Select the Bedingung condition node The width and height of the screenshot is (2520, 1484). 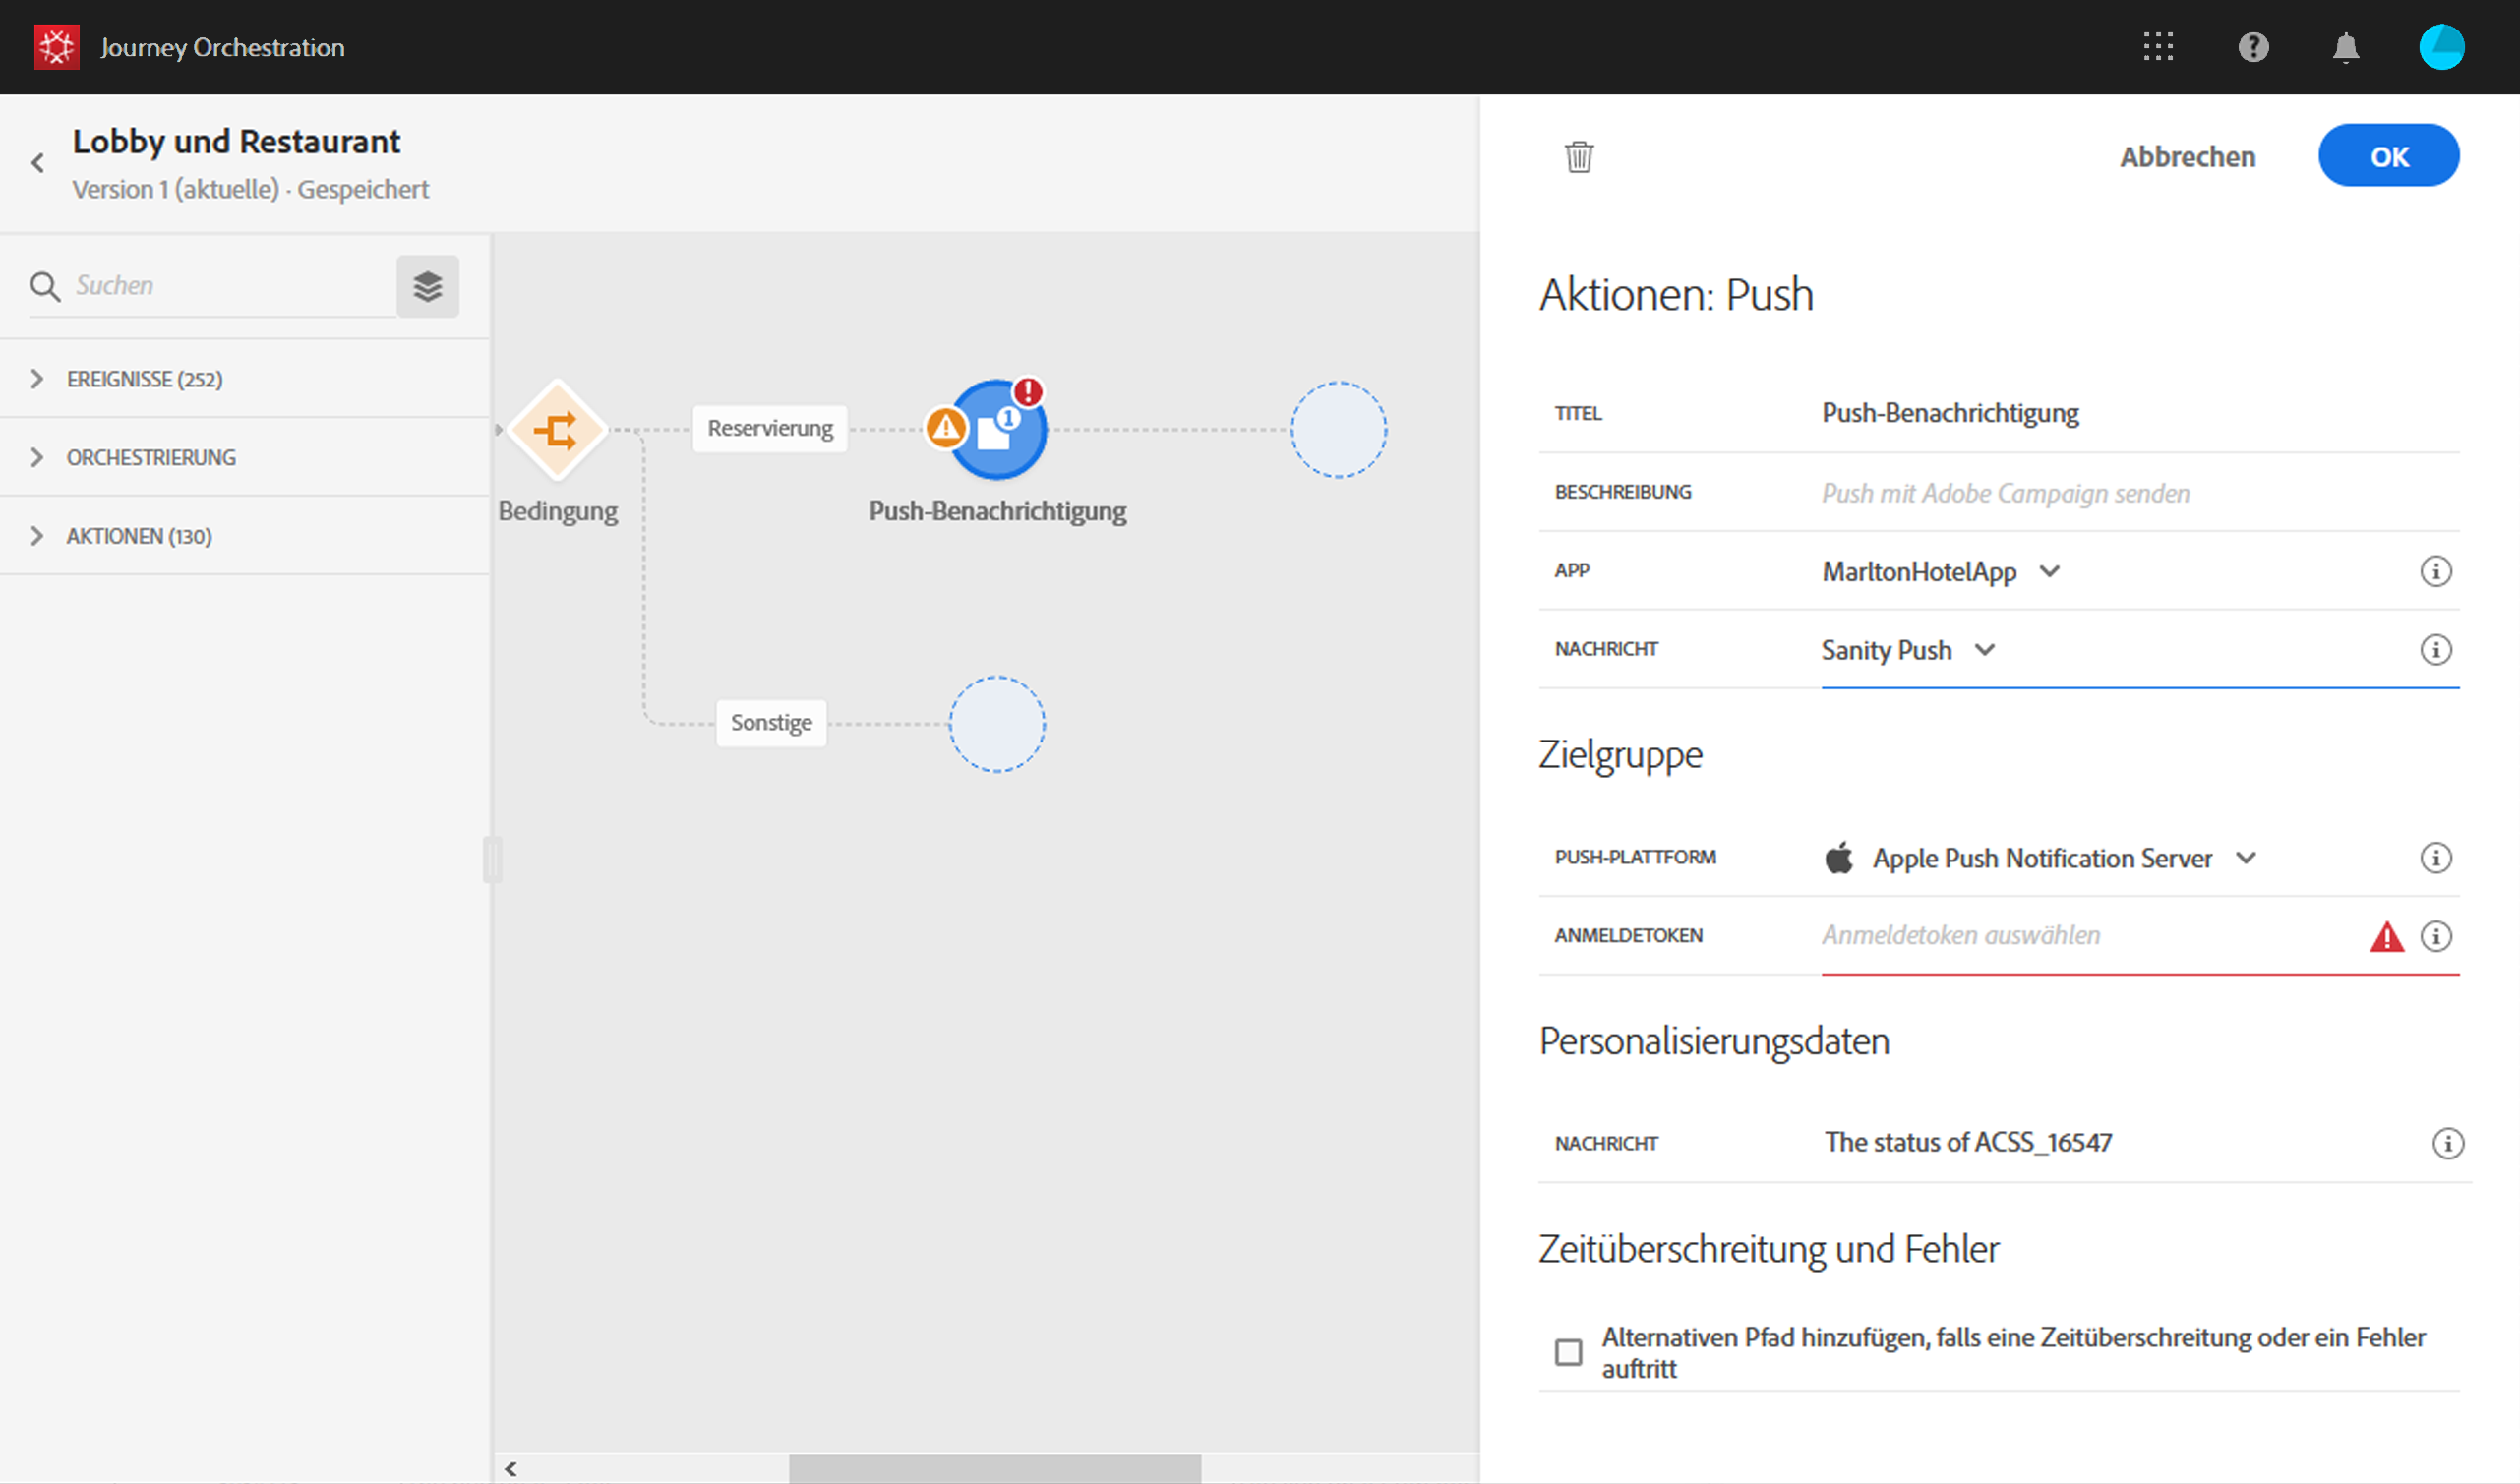(x=558, y=430)
